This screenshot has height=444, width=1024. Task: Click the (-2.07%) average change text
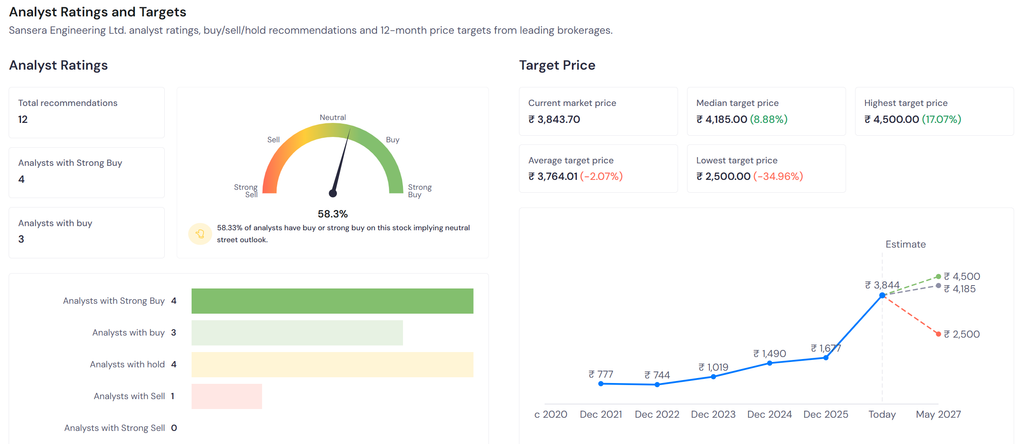click(601, 176)
